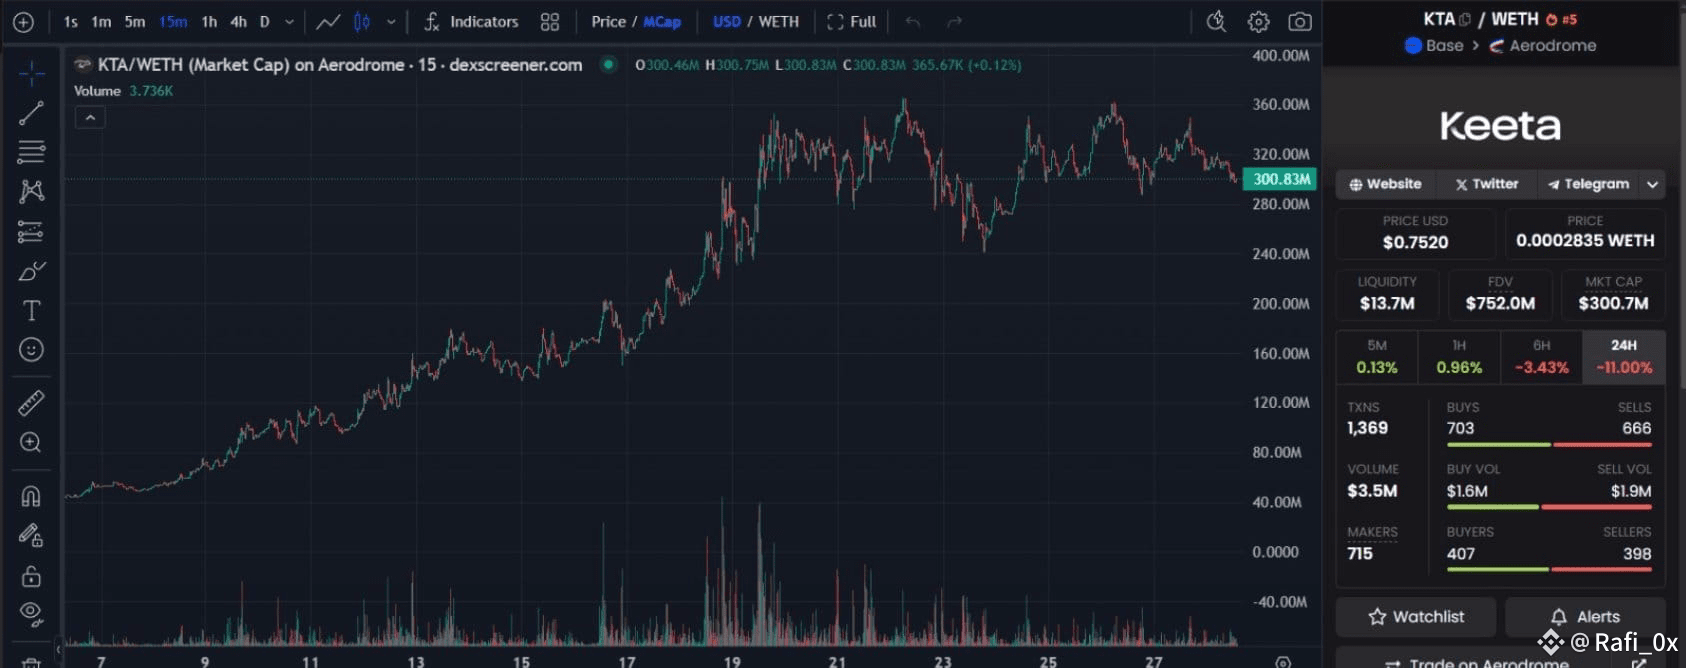Click the 300.83M current price label

click(x=1280, y=179)
